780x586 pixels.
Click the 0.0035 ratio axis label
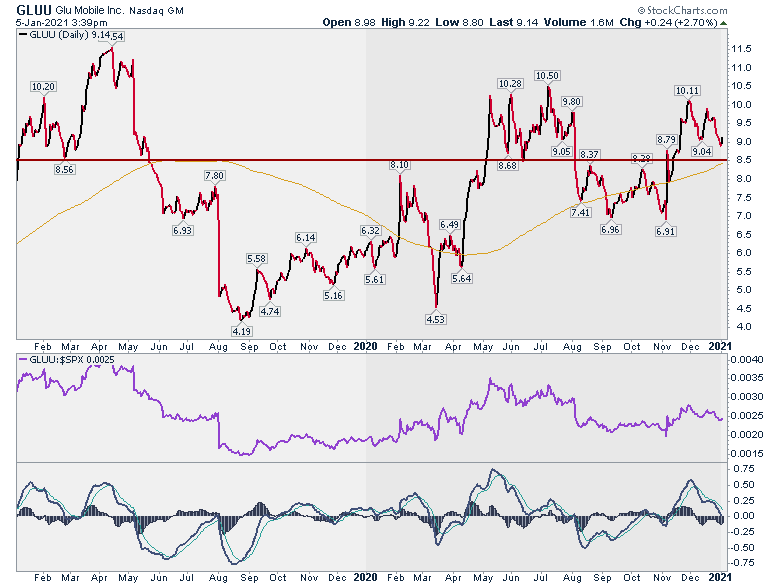coord(747,378)
